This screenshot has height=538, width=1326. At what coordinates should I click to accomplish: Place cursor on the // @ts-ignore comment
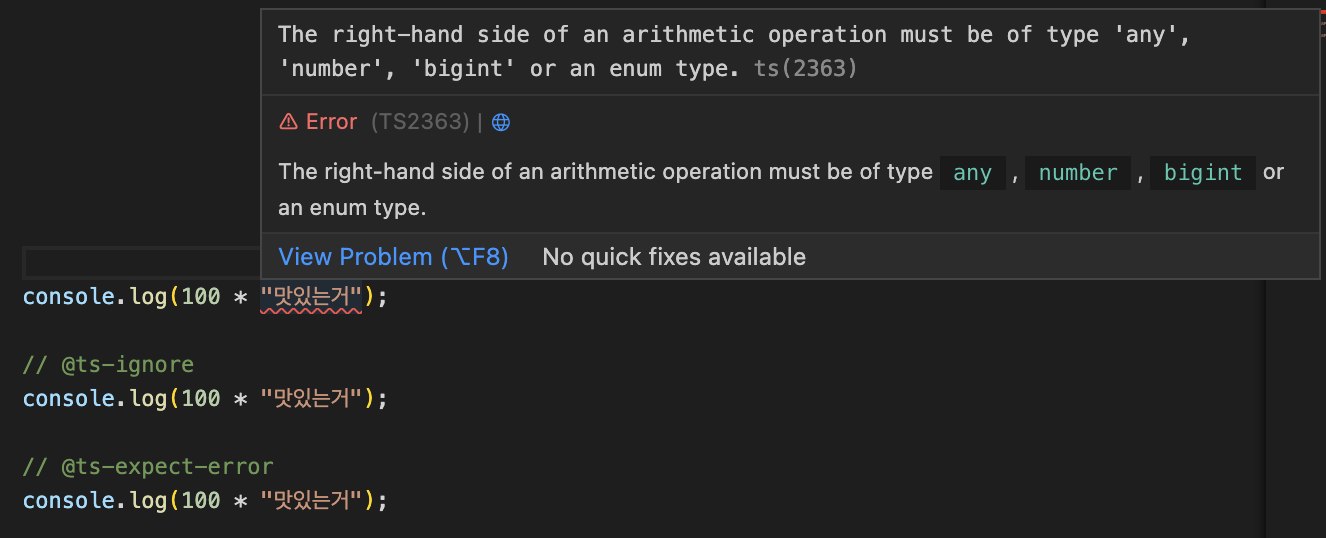(108, 364)
